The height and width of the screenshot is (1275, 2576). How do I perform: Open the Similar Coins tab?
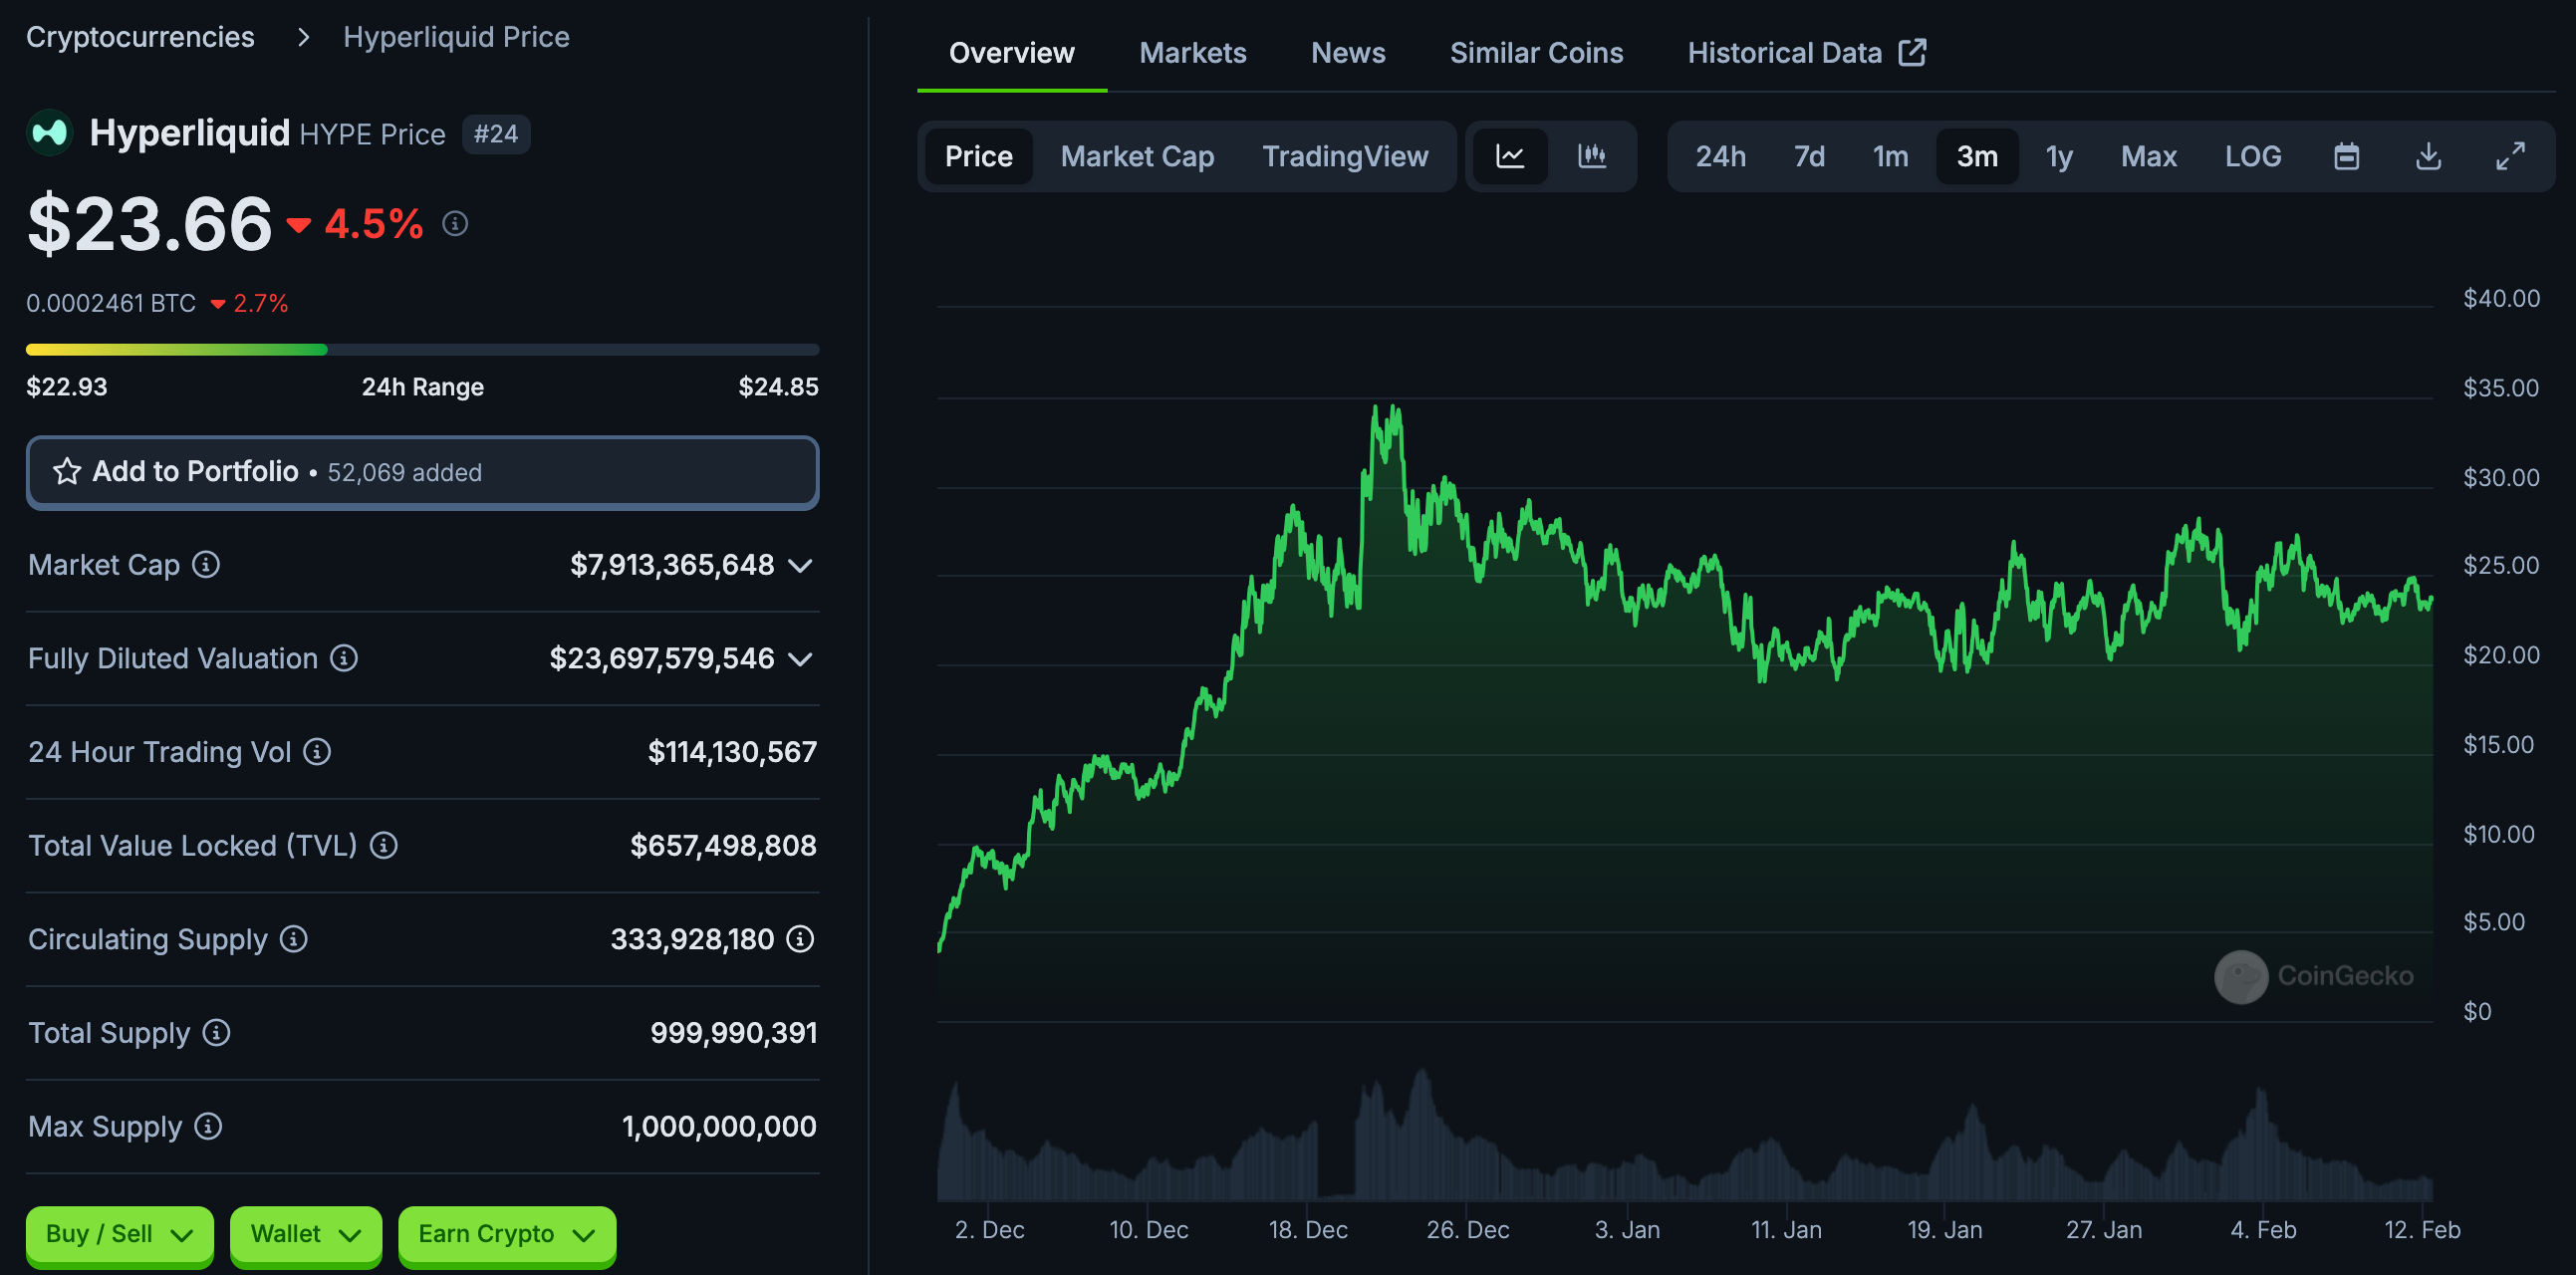[x=1536, y=52]
